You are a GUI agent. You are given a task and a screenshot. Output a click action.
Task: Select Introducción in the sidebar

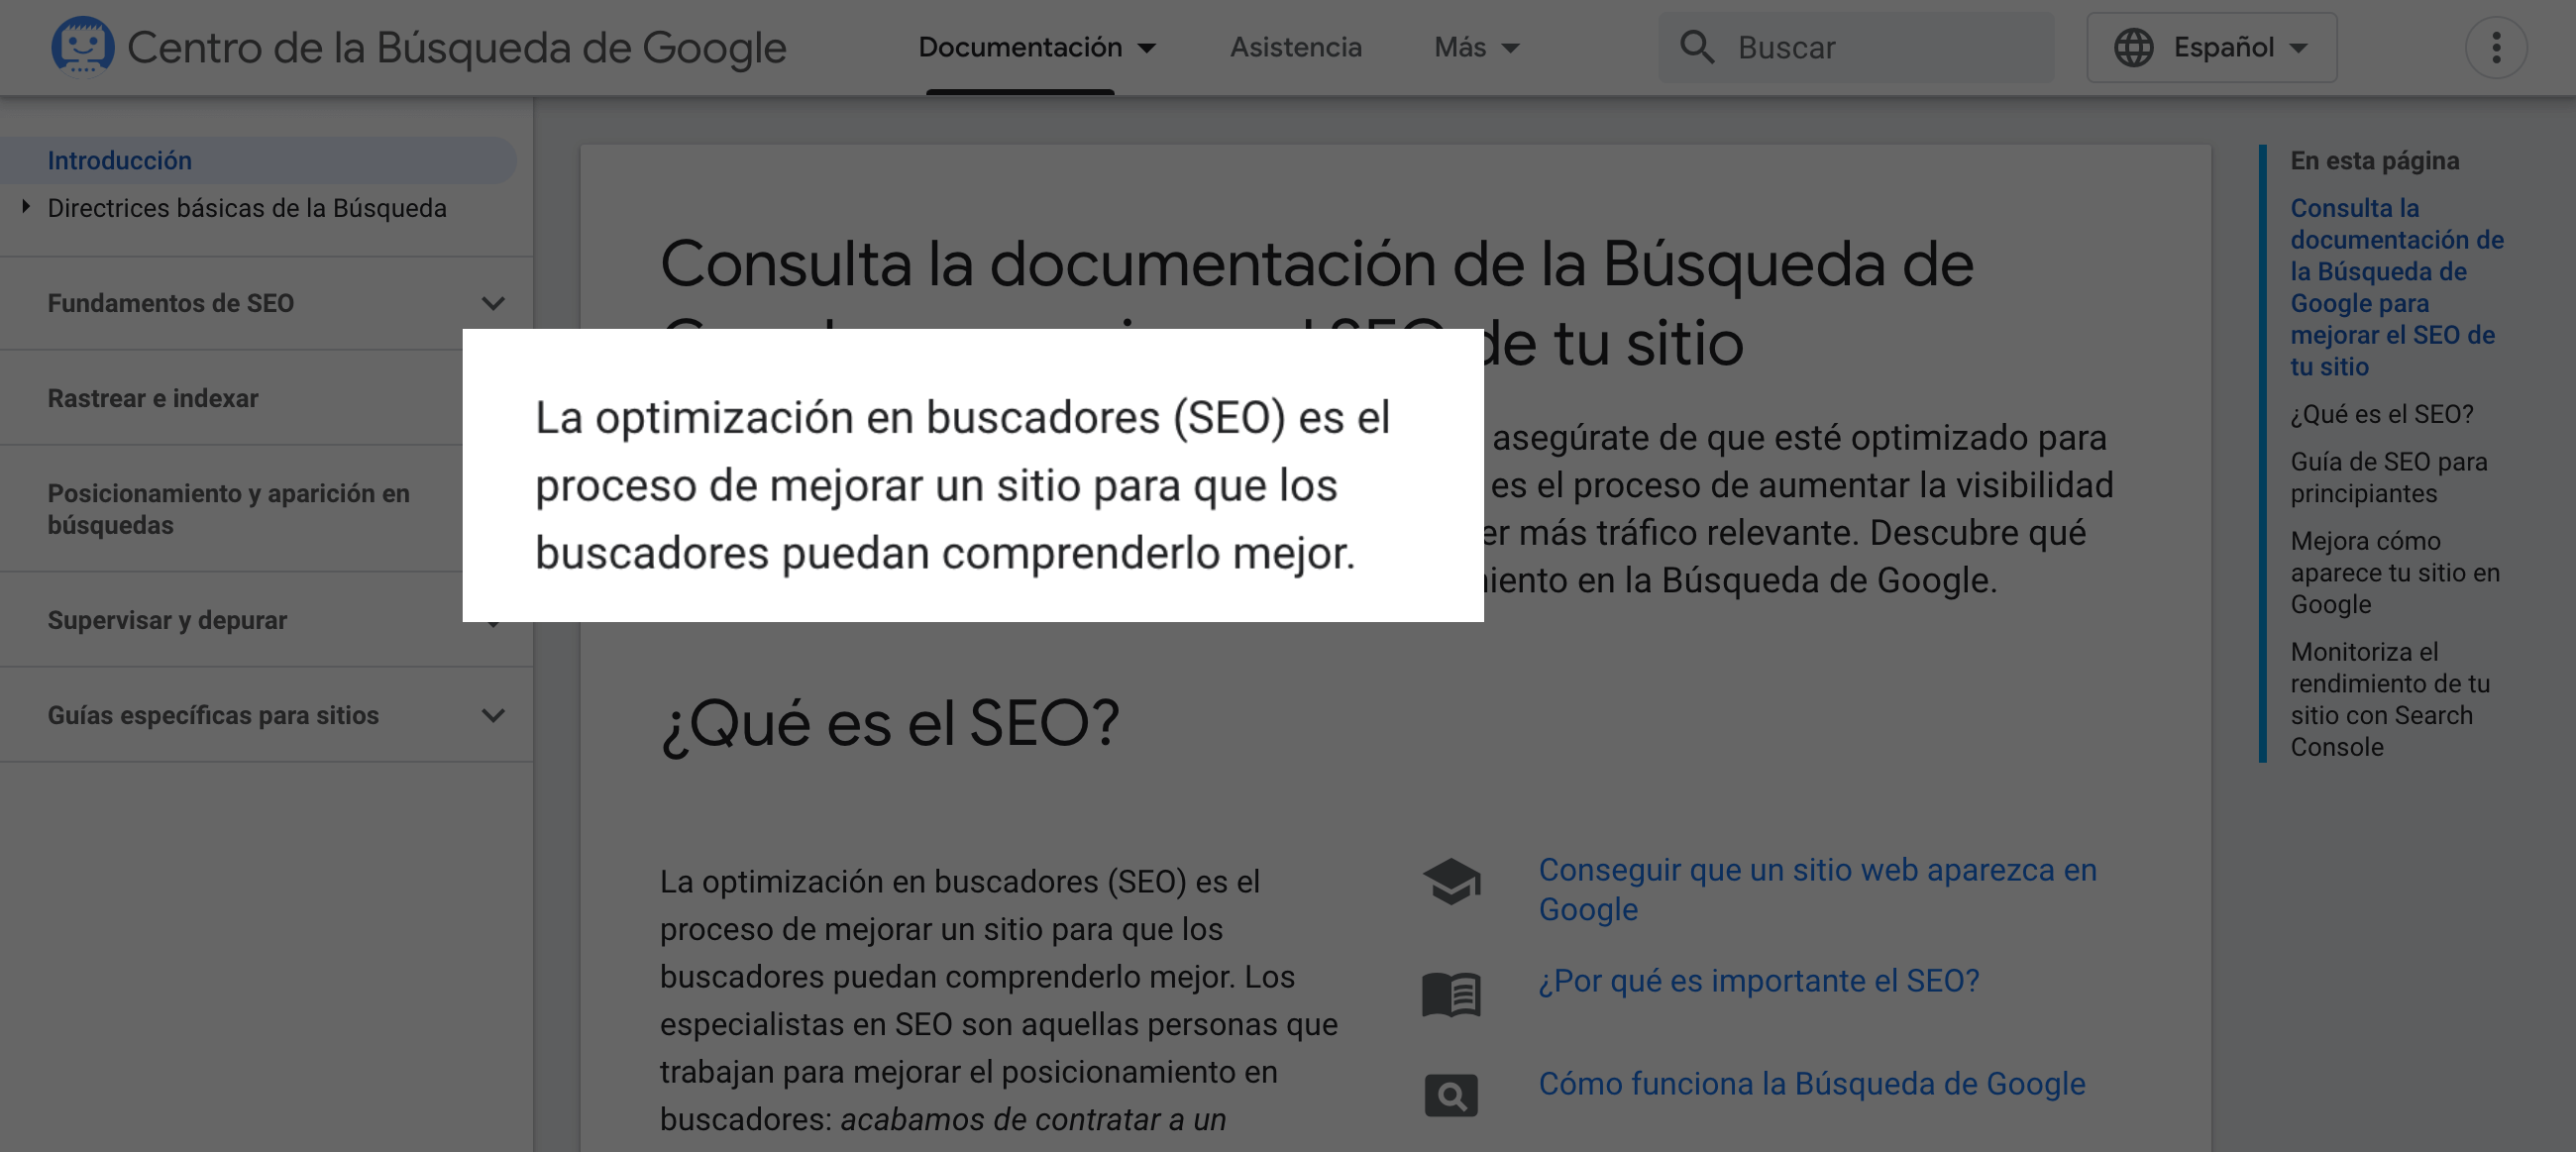[119, 160]
